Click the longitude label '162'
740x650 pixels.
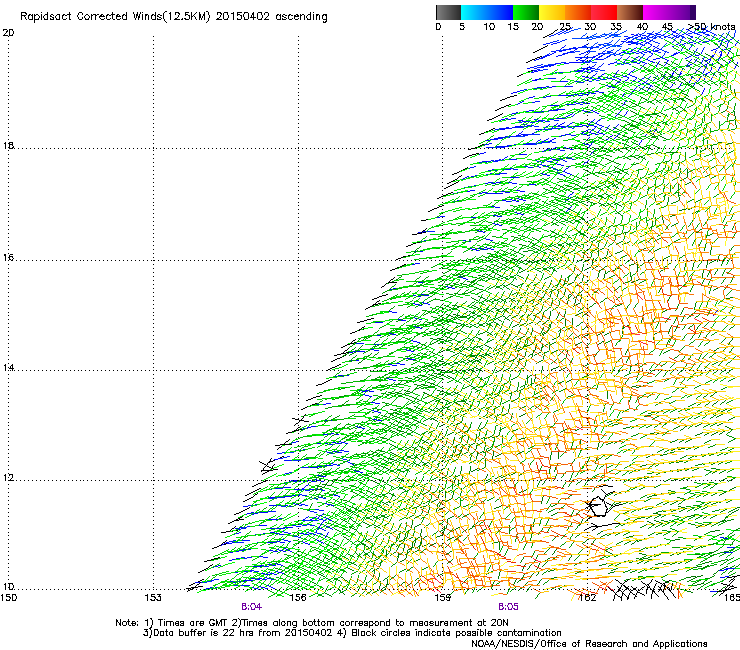[x=588, y=598]
